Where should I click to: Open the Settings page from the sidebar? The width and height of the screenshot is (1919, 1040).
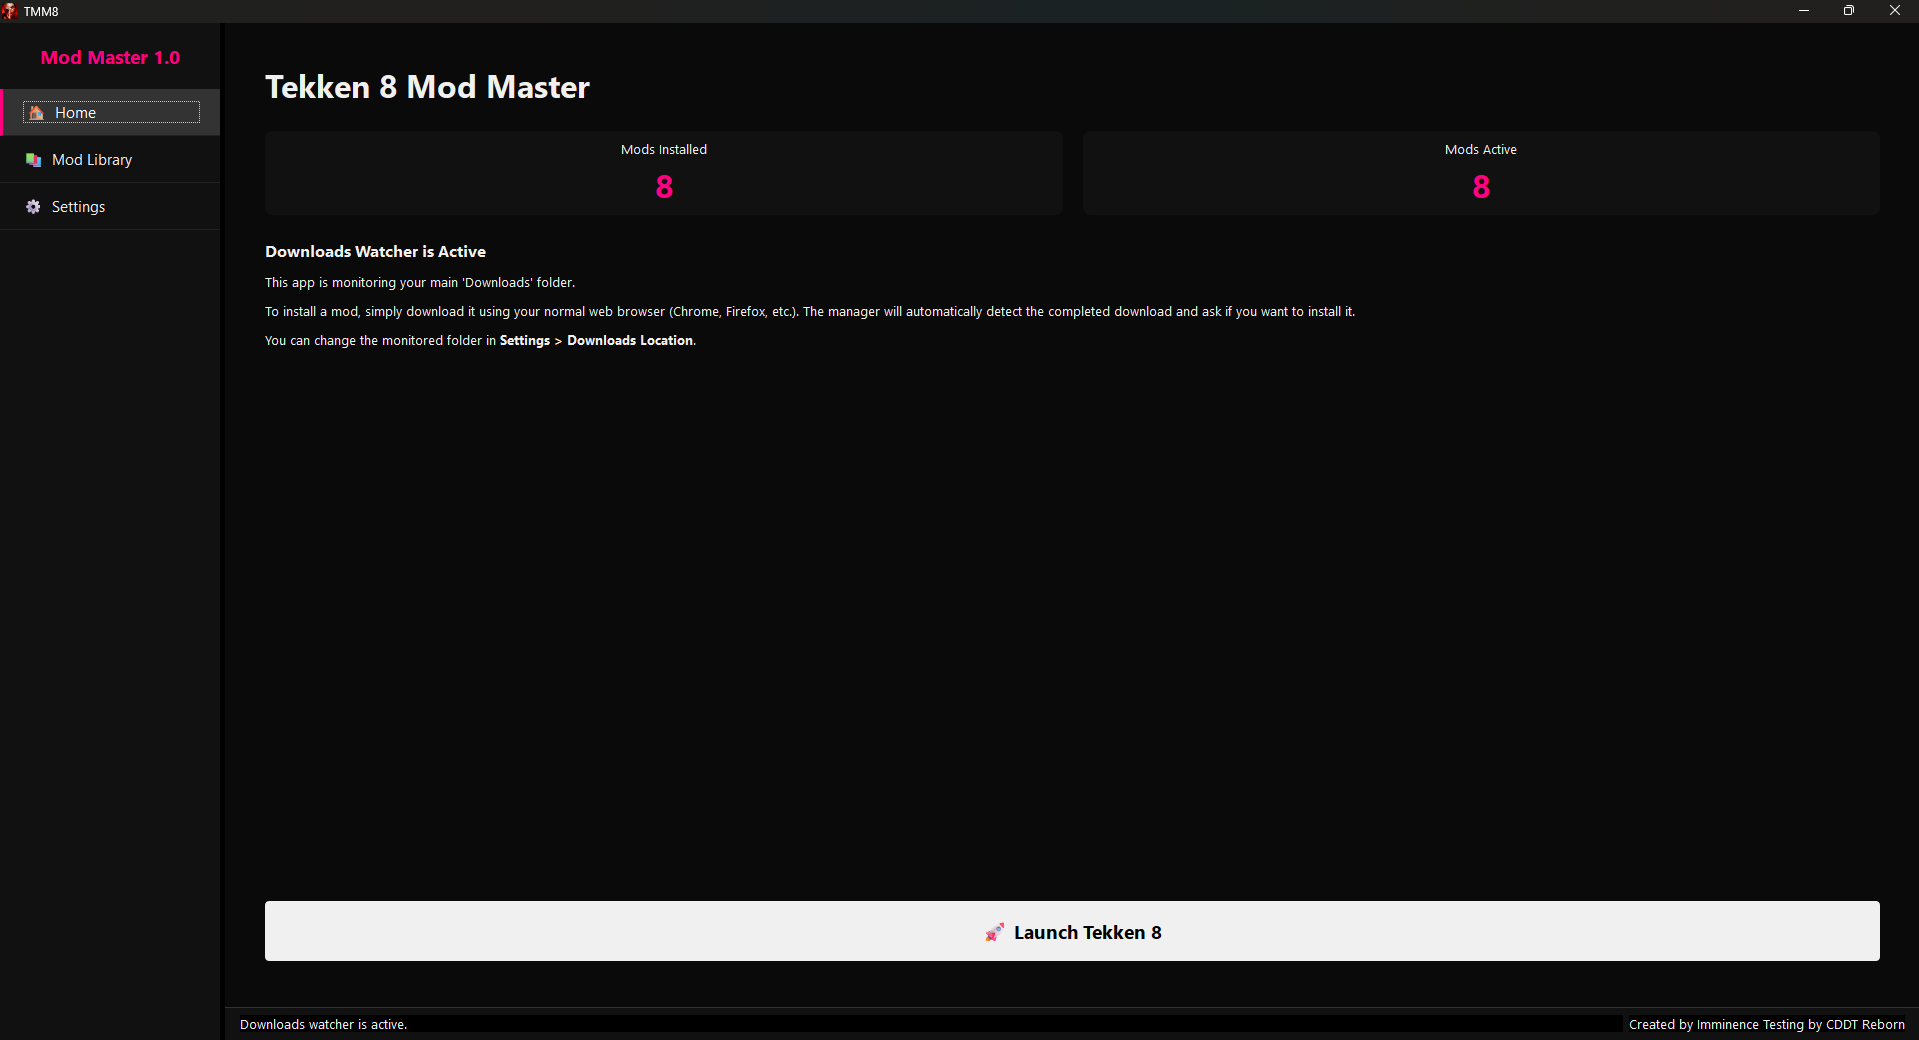[78, 207]
